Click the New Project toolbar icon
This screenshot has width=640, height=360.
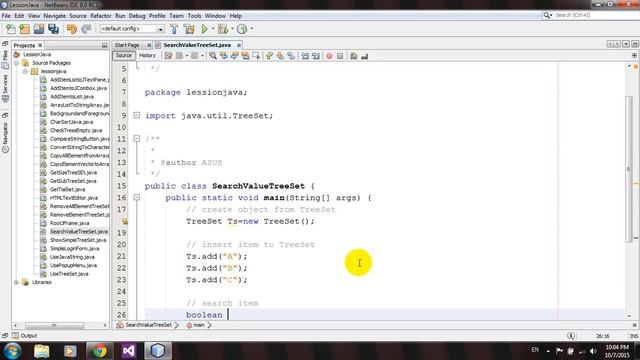(24, 29)
